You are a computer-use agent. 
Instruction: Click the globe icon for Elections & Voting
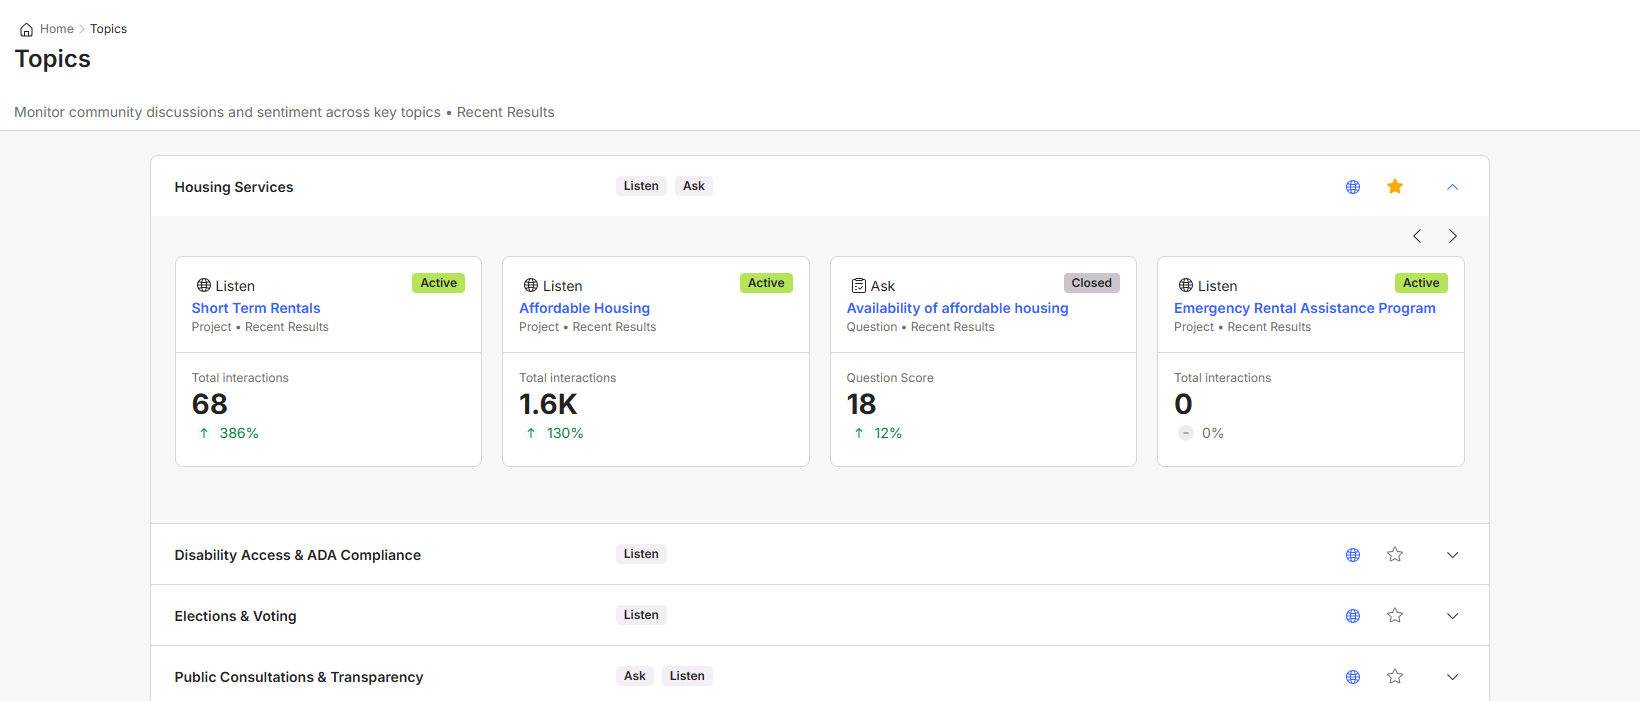[x=1353, y=616]
